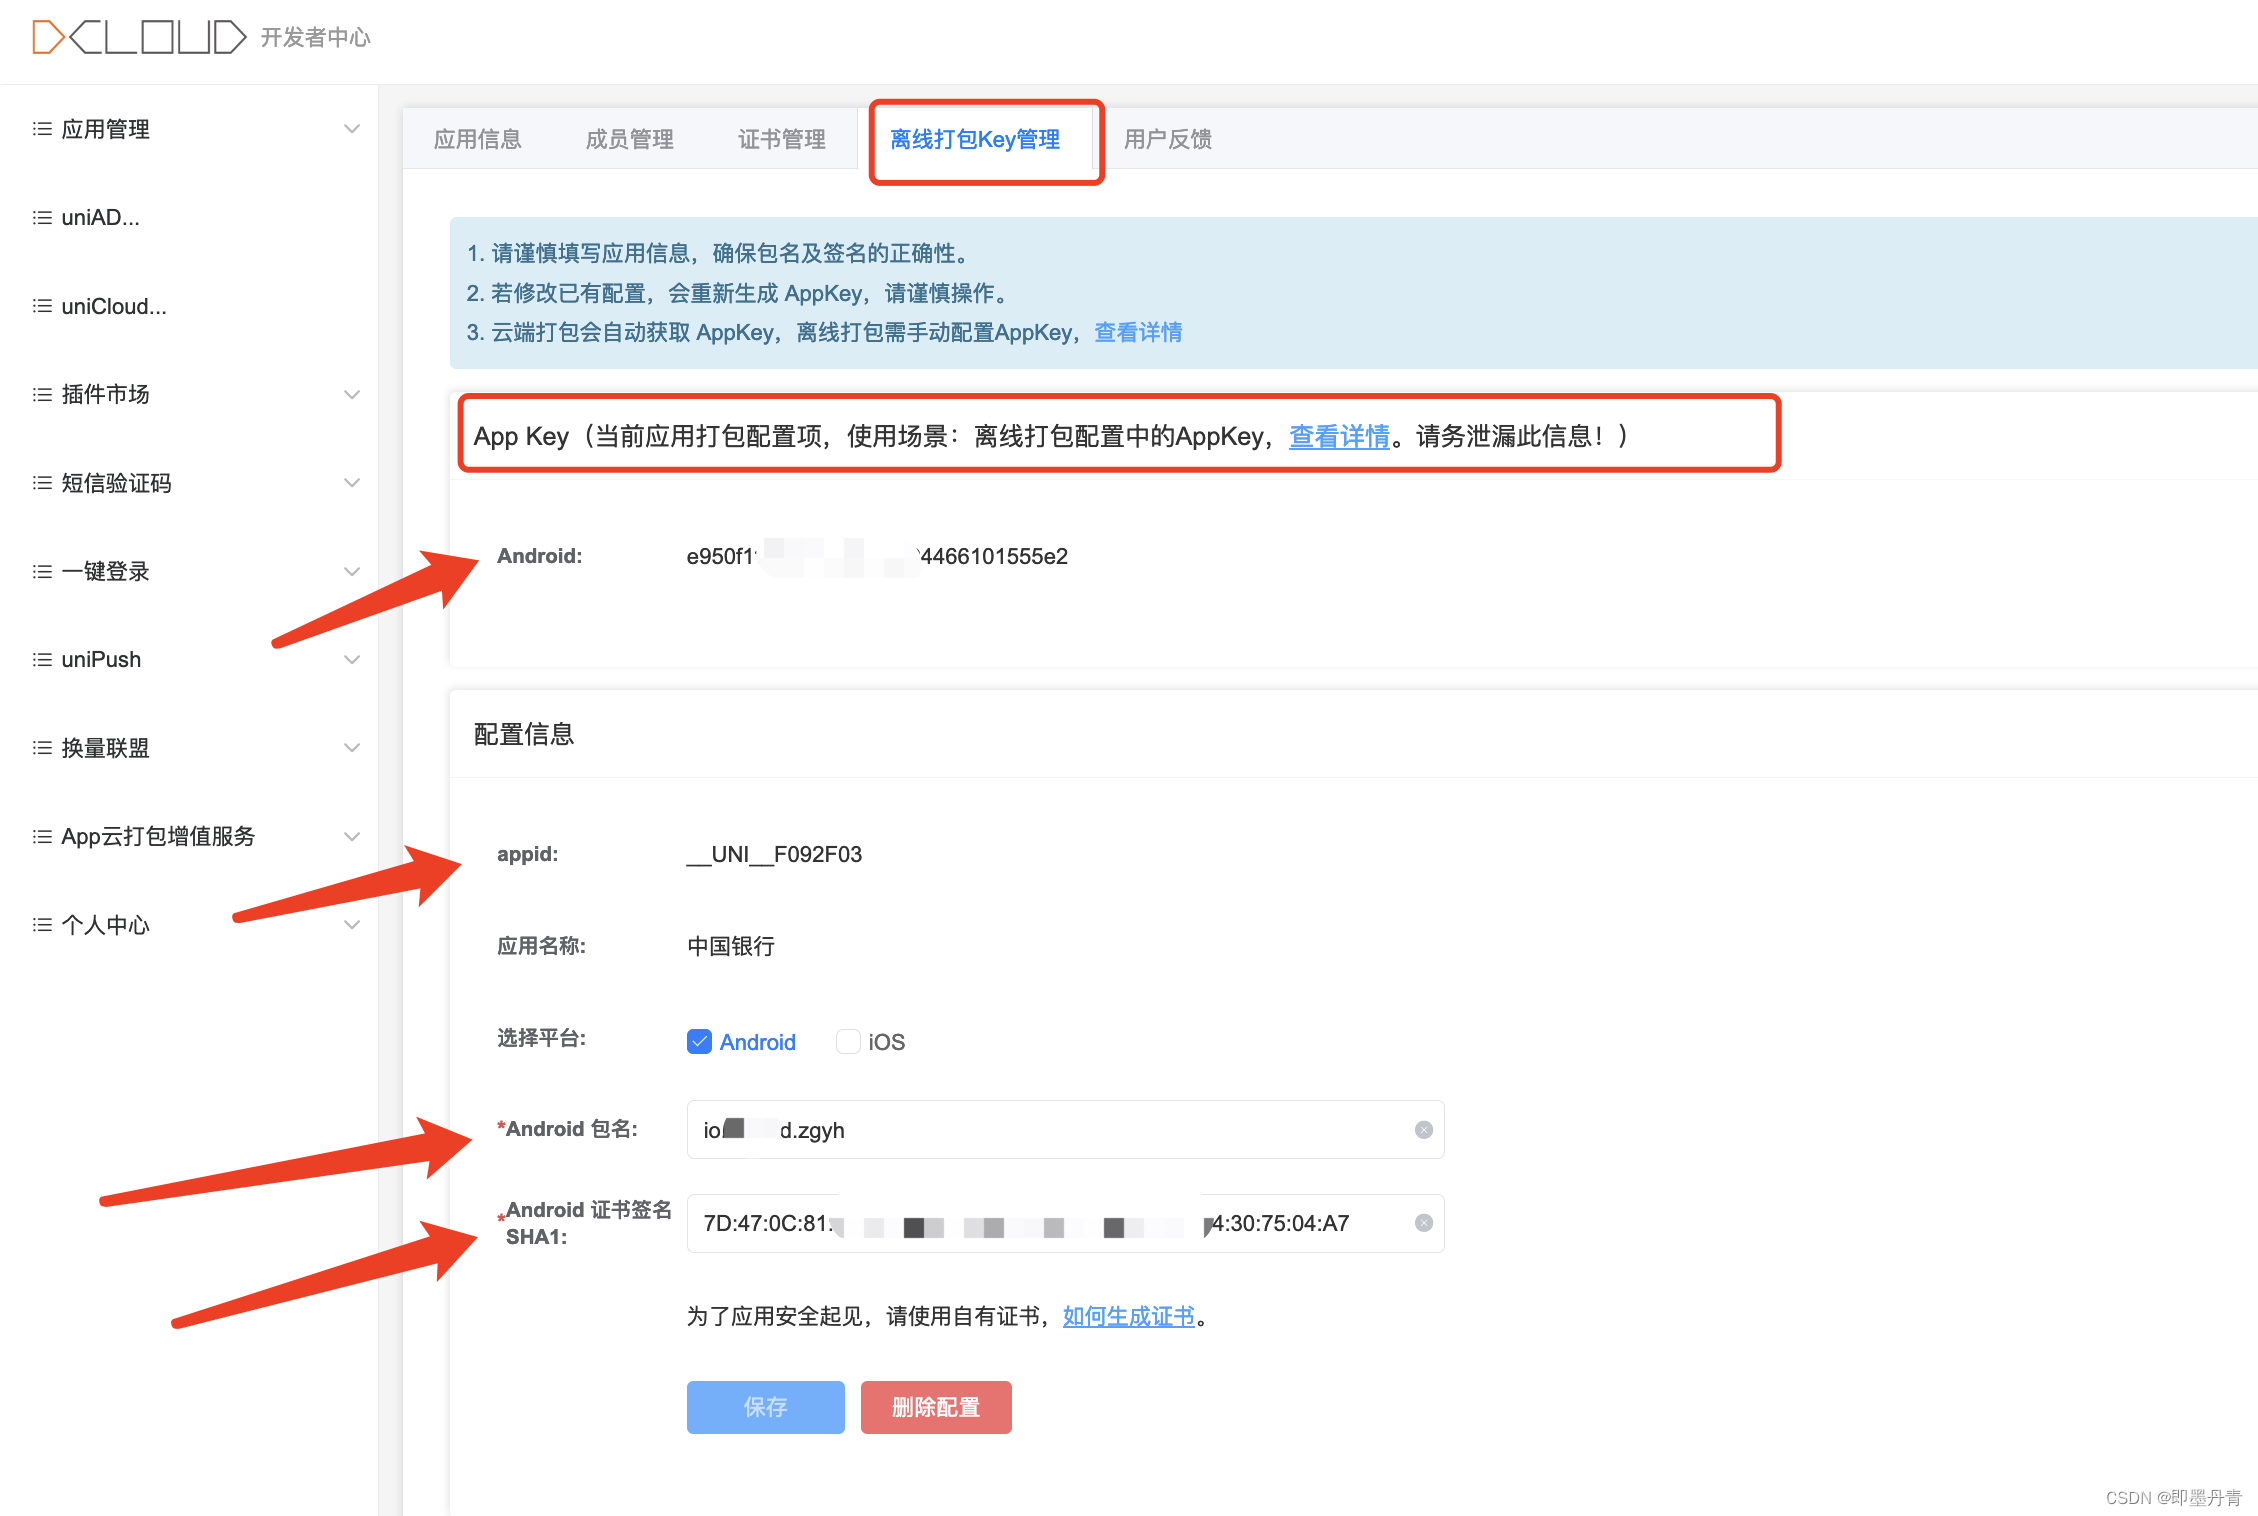Click the 个人中心 sidebar label
Viewport: 2258px width, 1516px height.
pos(106,925)
